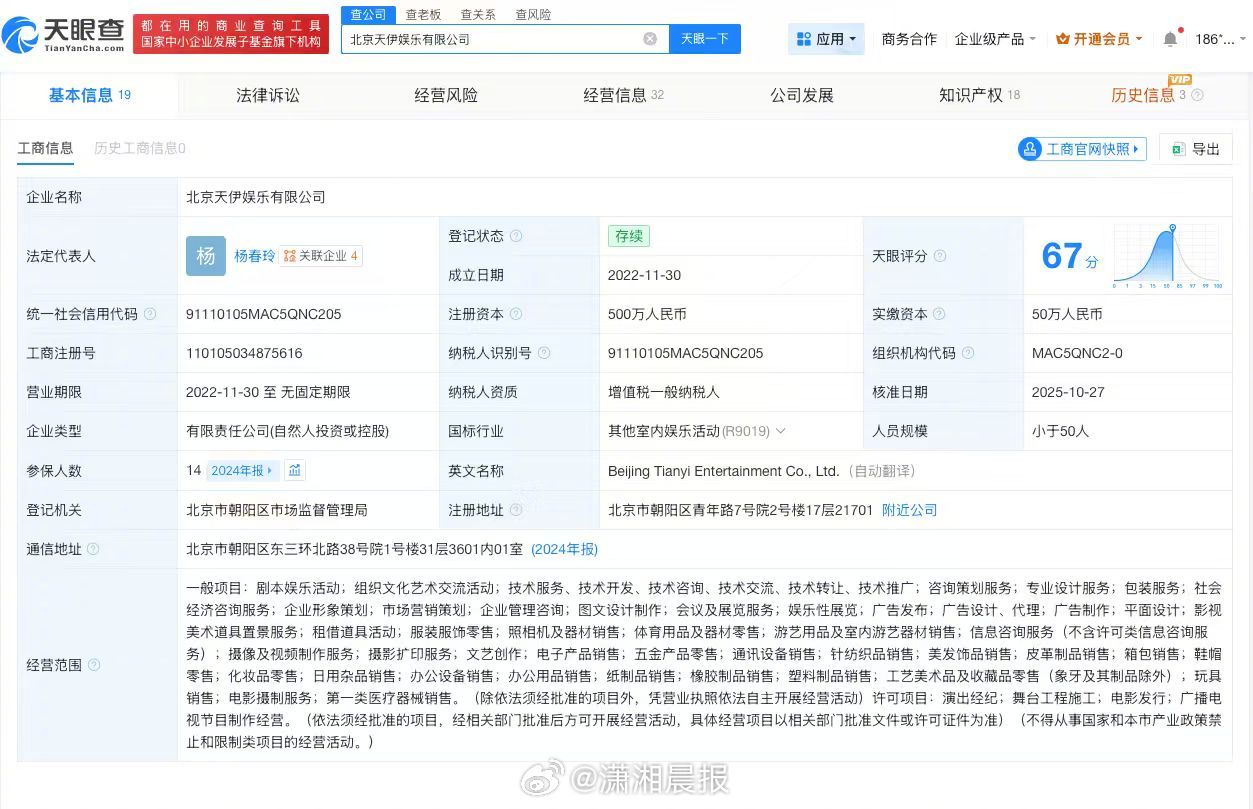Screen dimensions: 1253x809
Task: Open the account menu 186*
Action: [1221, 39]
